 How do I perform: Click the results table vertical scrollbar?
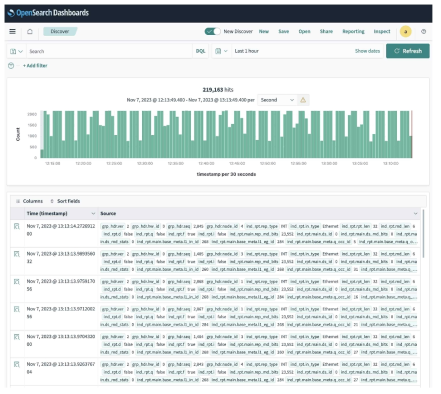tap(424, 233)
